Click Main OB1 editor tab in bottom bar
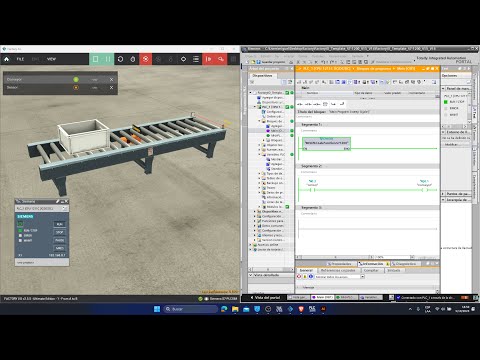The width and height of the screenshot is (480, 360). tap(322, 297)
